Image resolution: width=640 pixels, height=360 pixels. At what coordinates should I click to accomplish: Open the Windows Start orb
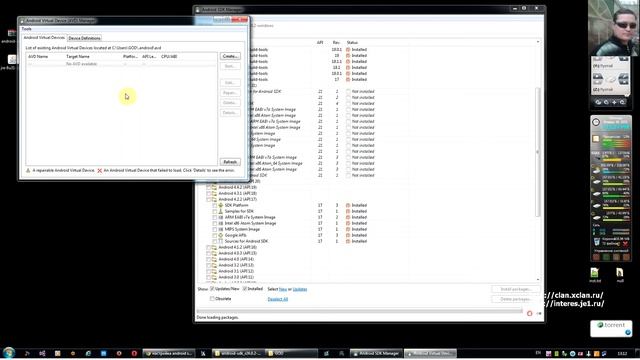click(x=9, y=353)
